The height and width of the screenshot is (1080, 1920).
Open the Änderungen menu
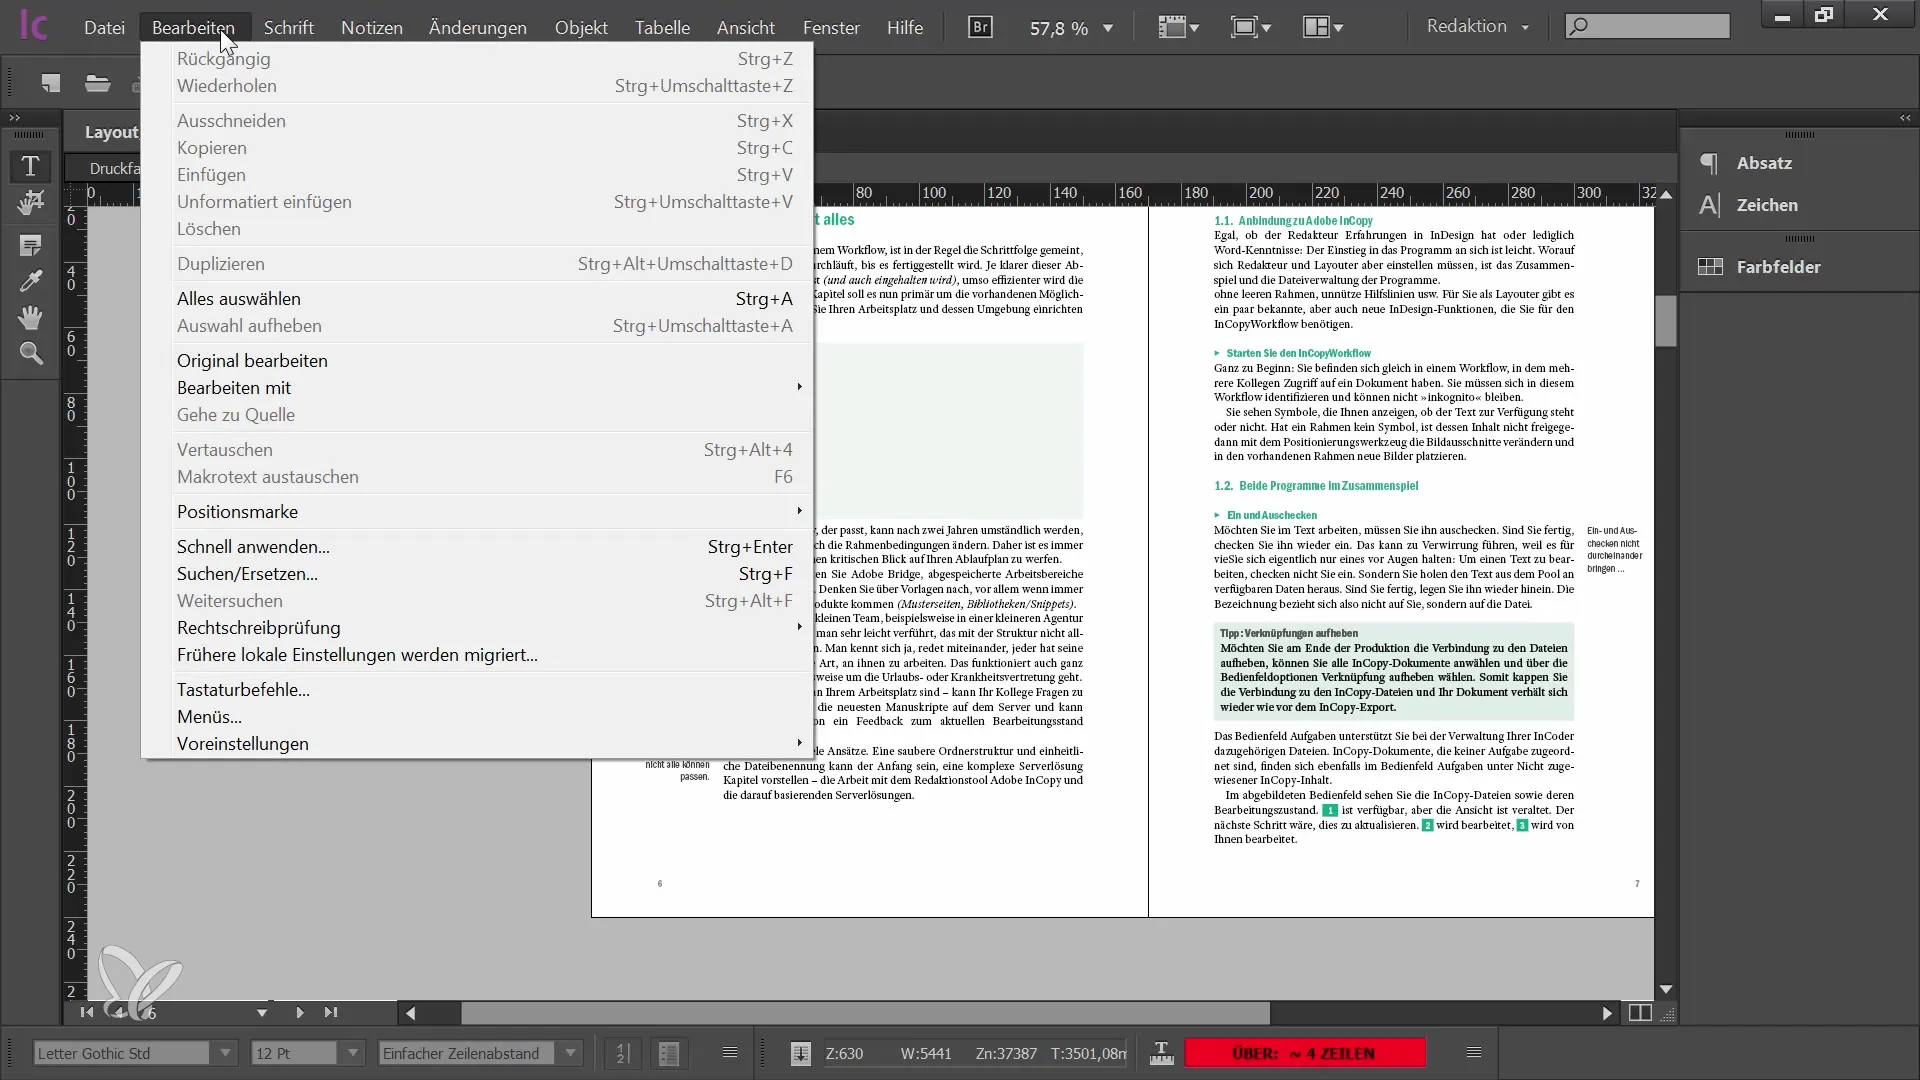point(477,27)
